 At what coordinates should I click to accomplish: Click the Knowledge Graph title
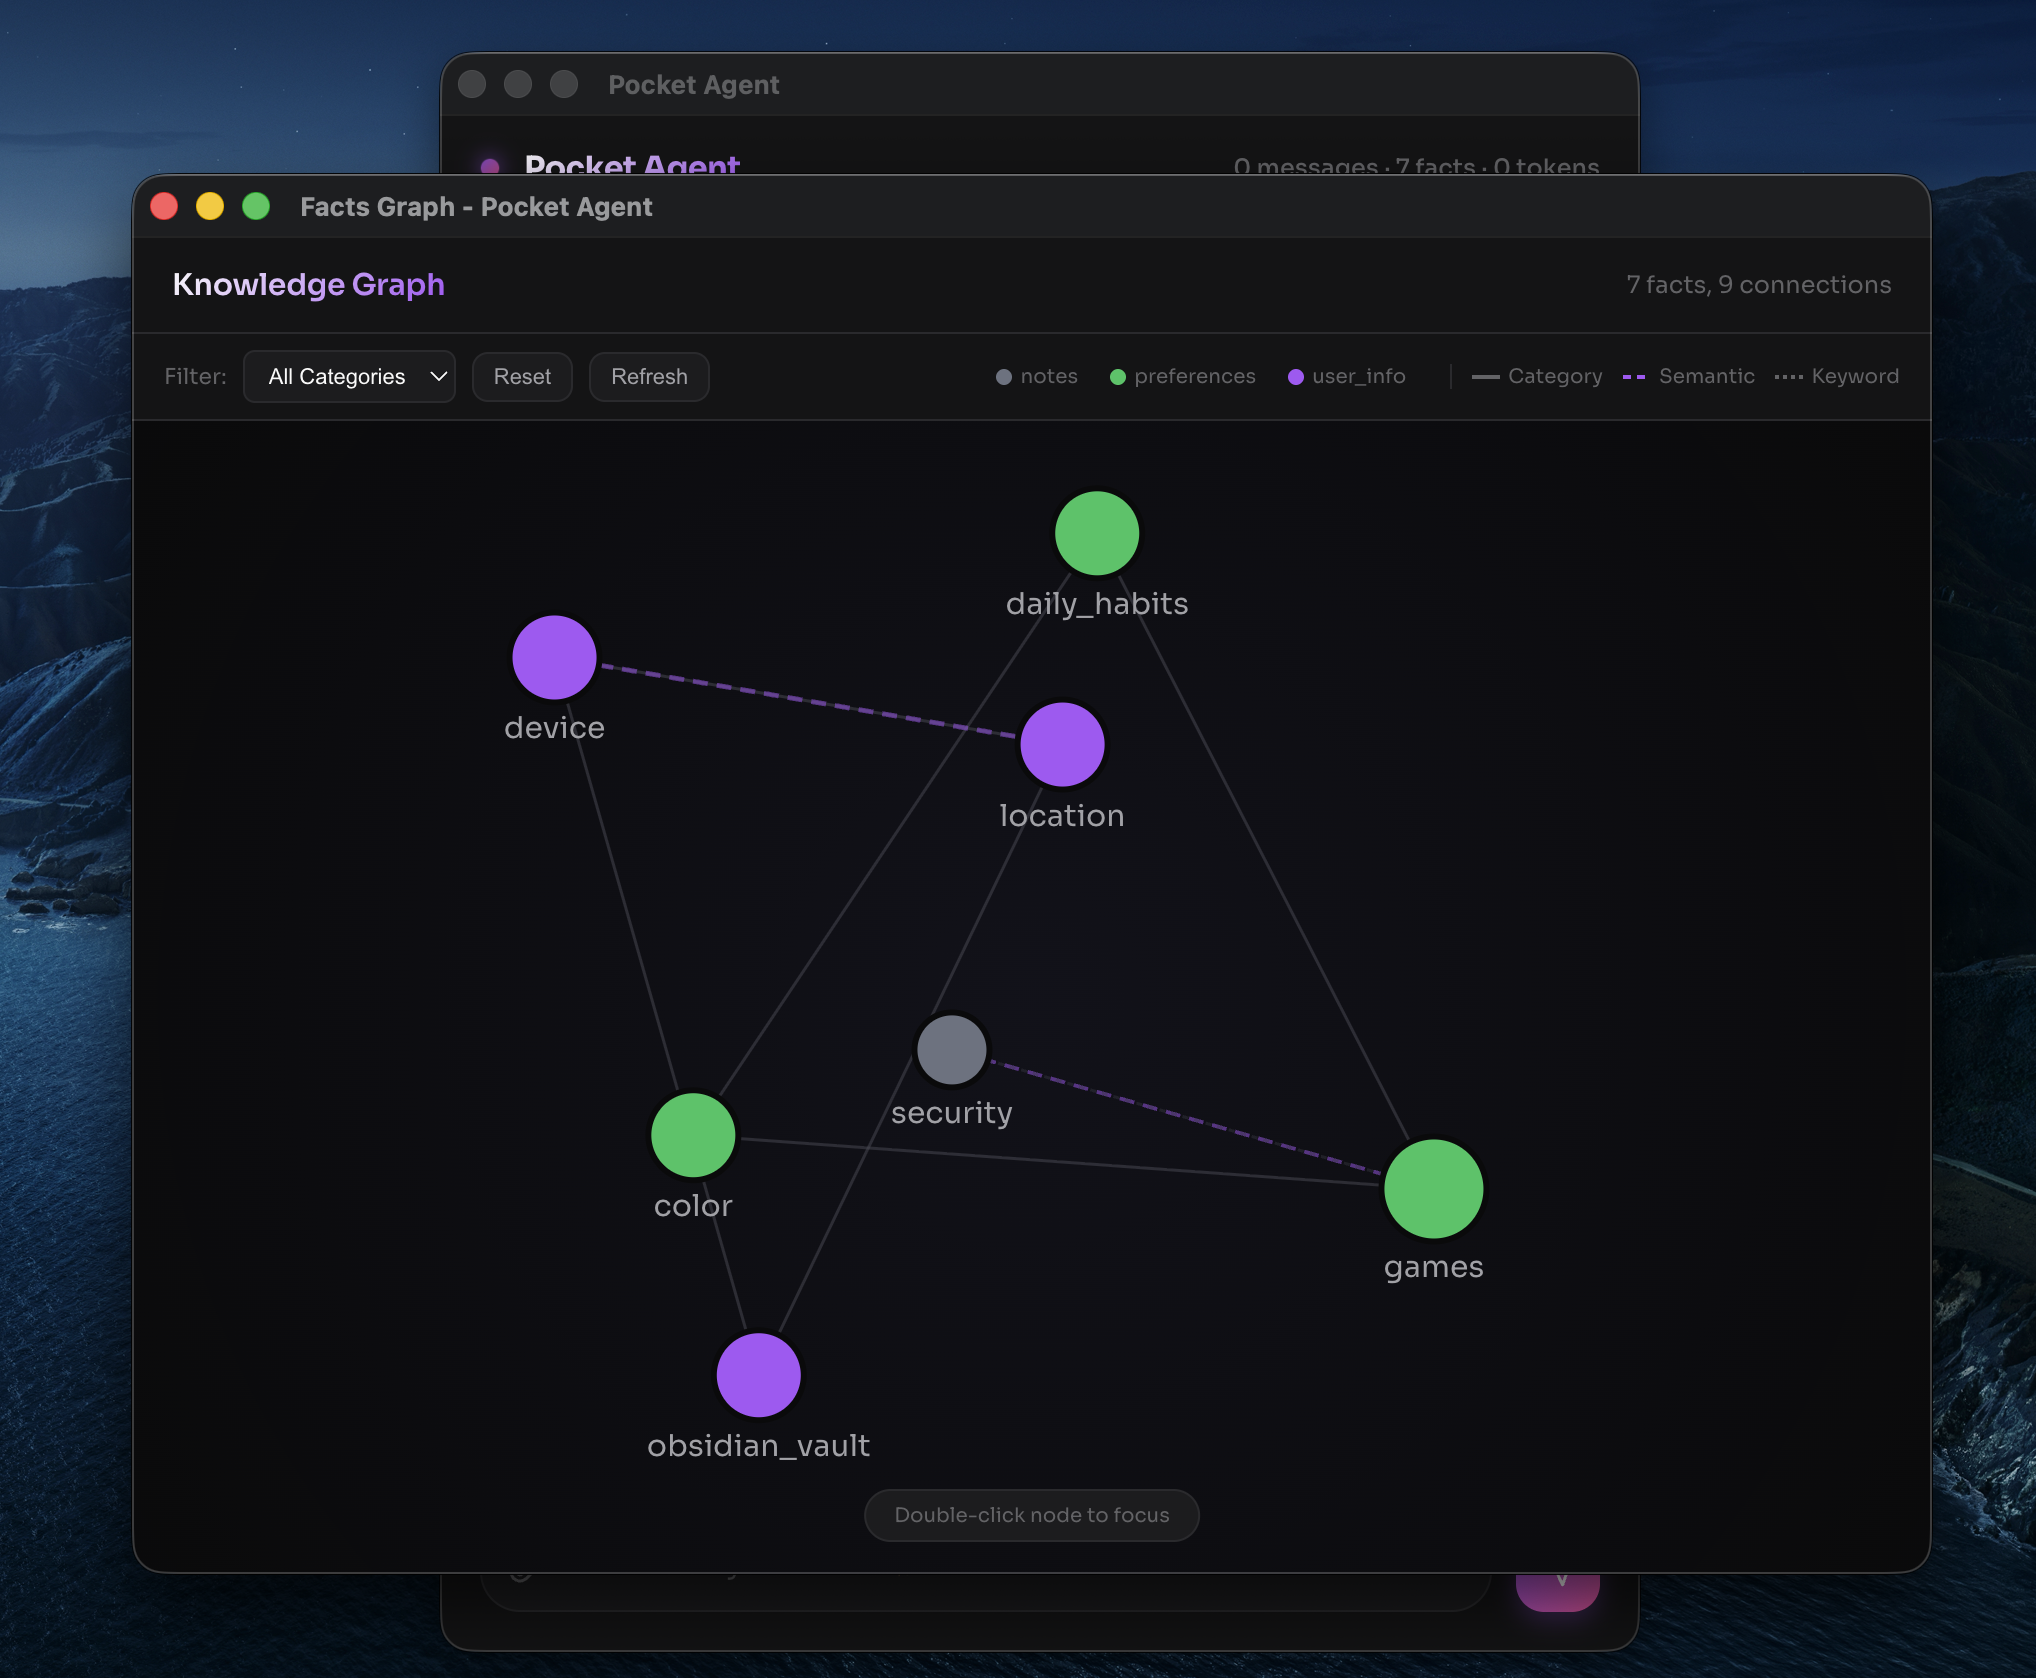click(309, 285)
